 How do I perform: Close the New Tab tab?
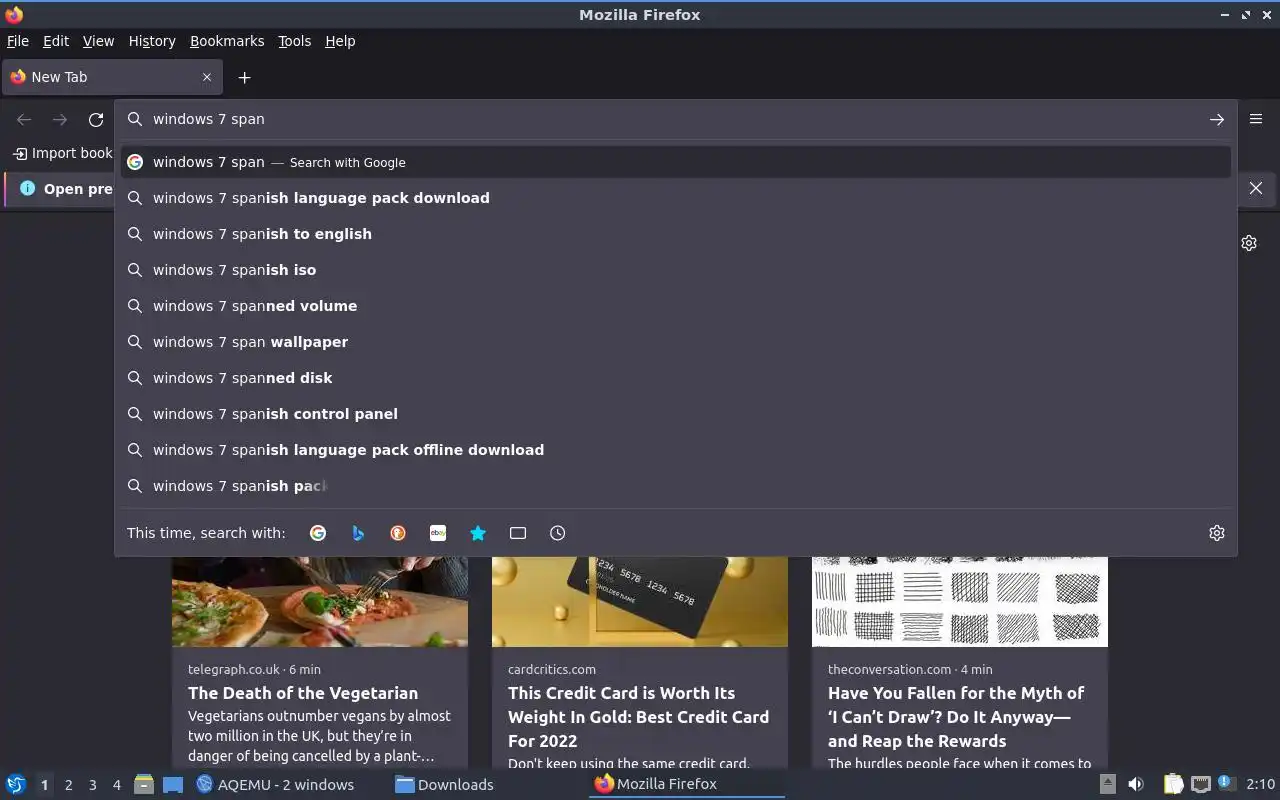point(207,77)
